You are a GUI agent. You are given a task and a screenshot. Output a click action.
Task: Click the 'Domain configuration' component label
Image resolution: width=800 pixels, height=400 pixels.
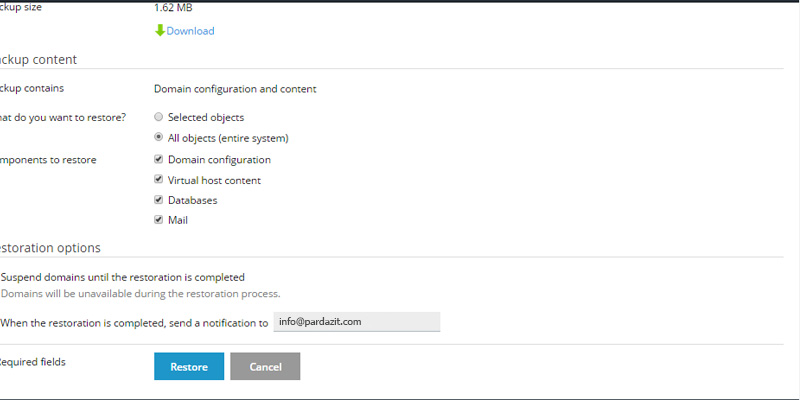(219, 159)
